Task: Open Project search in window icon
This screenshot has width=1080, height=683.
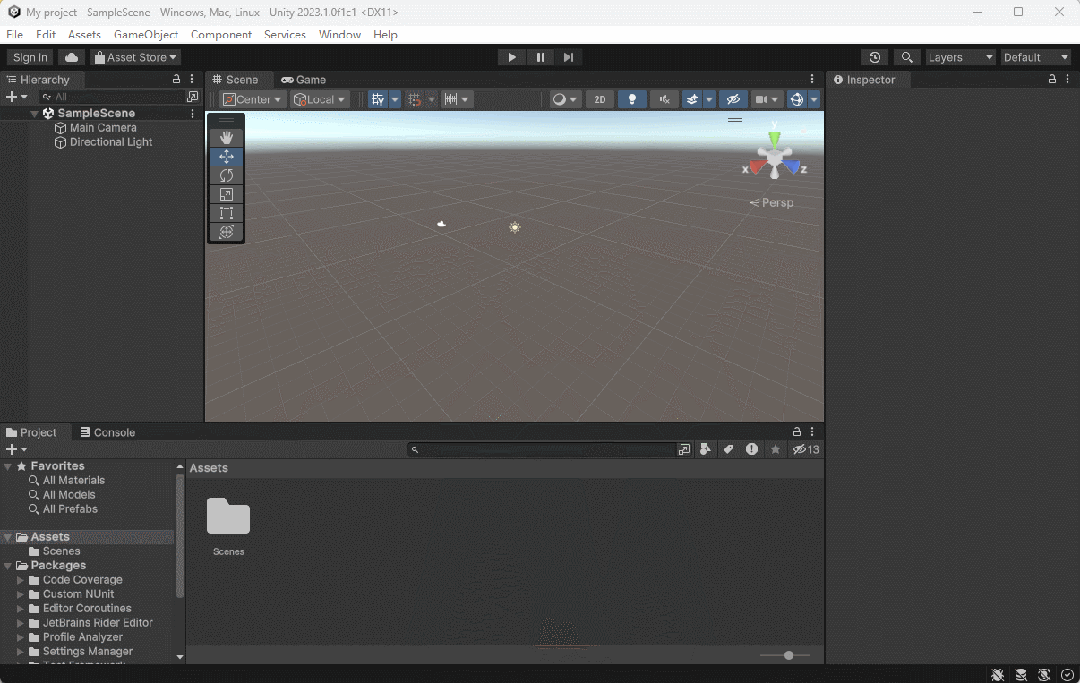Action: (684, 450)
